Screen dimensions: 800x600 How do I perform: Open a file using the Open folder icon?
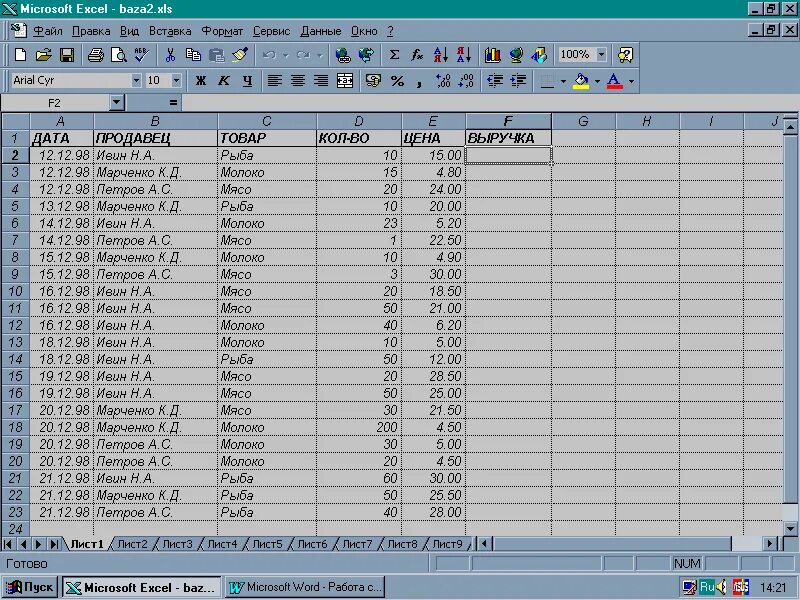(44, 55)
